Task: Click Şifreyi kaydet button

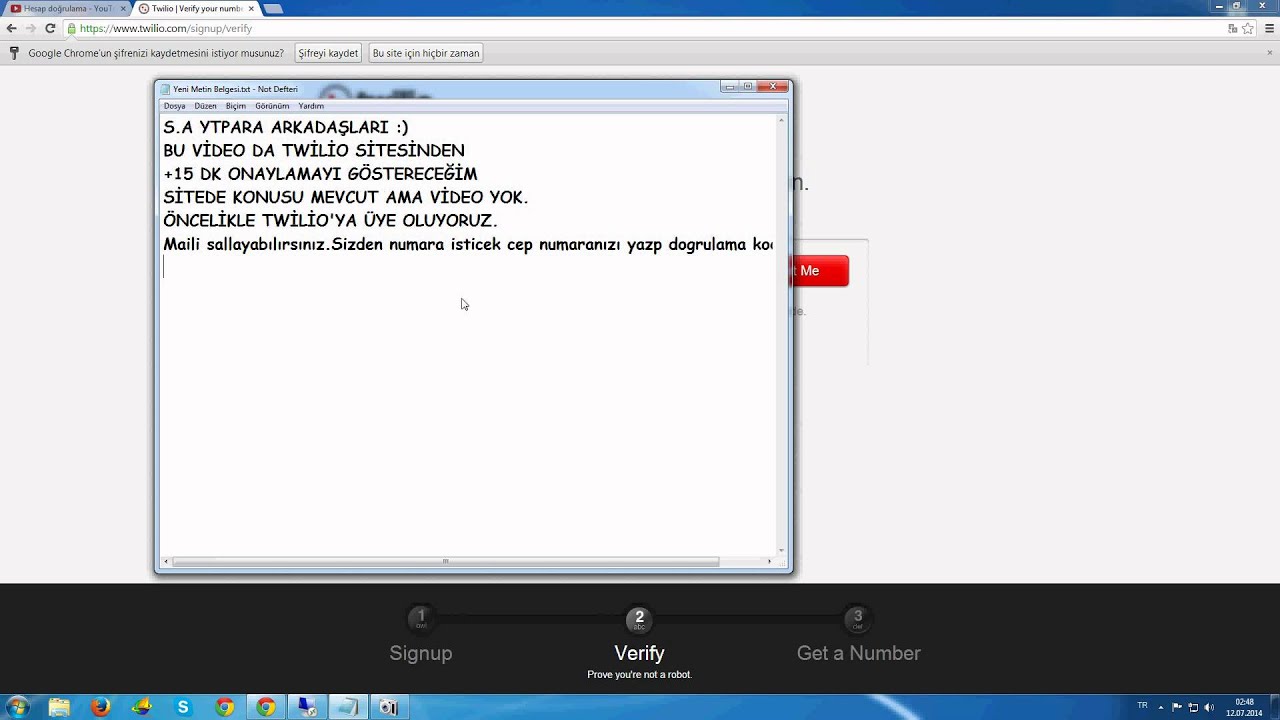Action: coord(328,53)
